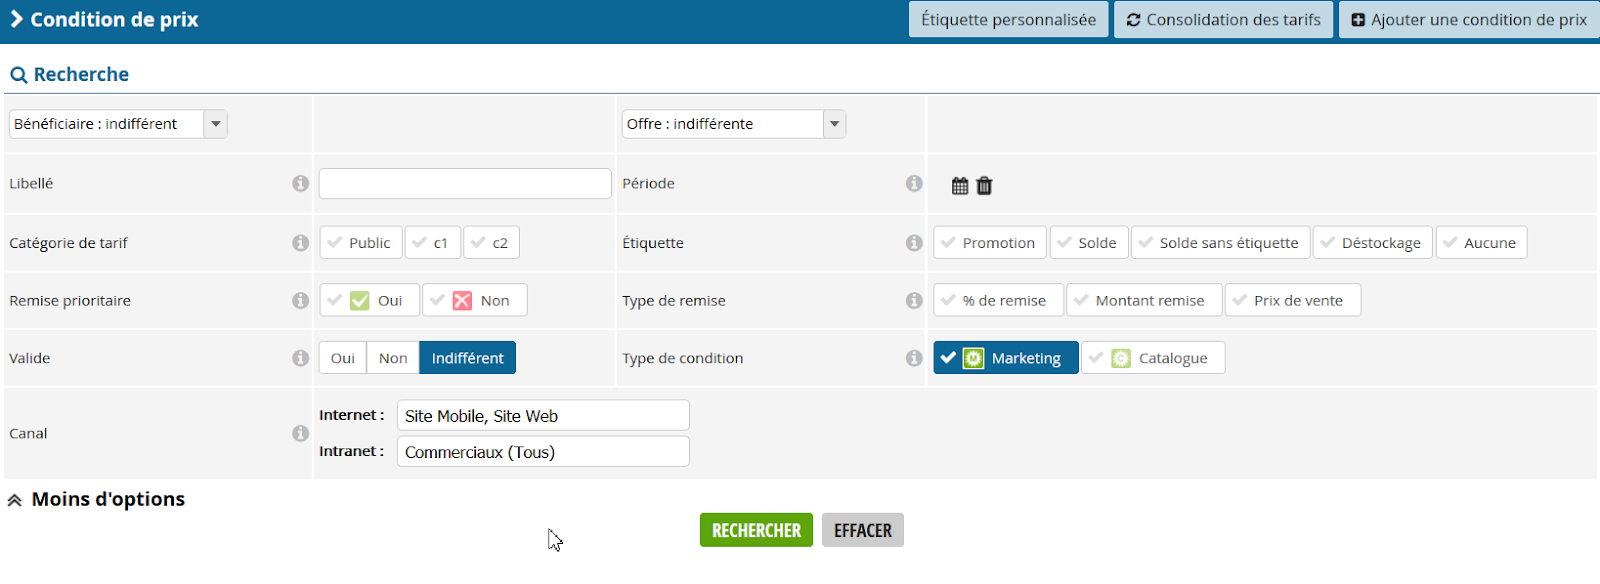Click the info icon beside Catégorie de tarif
Viewport: 1600px width, 584px height.
point(300,243)
